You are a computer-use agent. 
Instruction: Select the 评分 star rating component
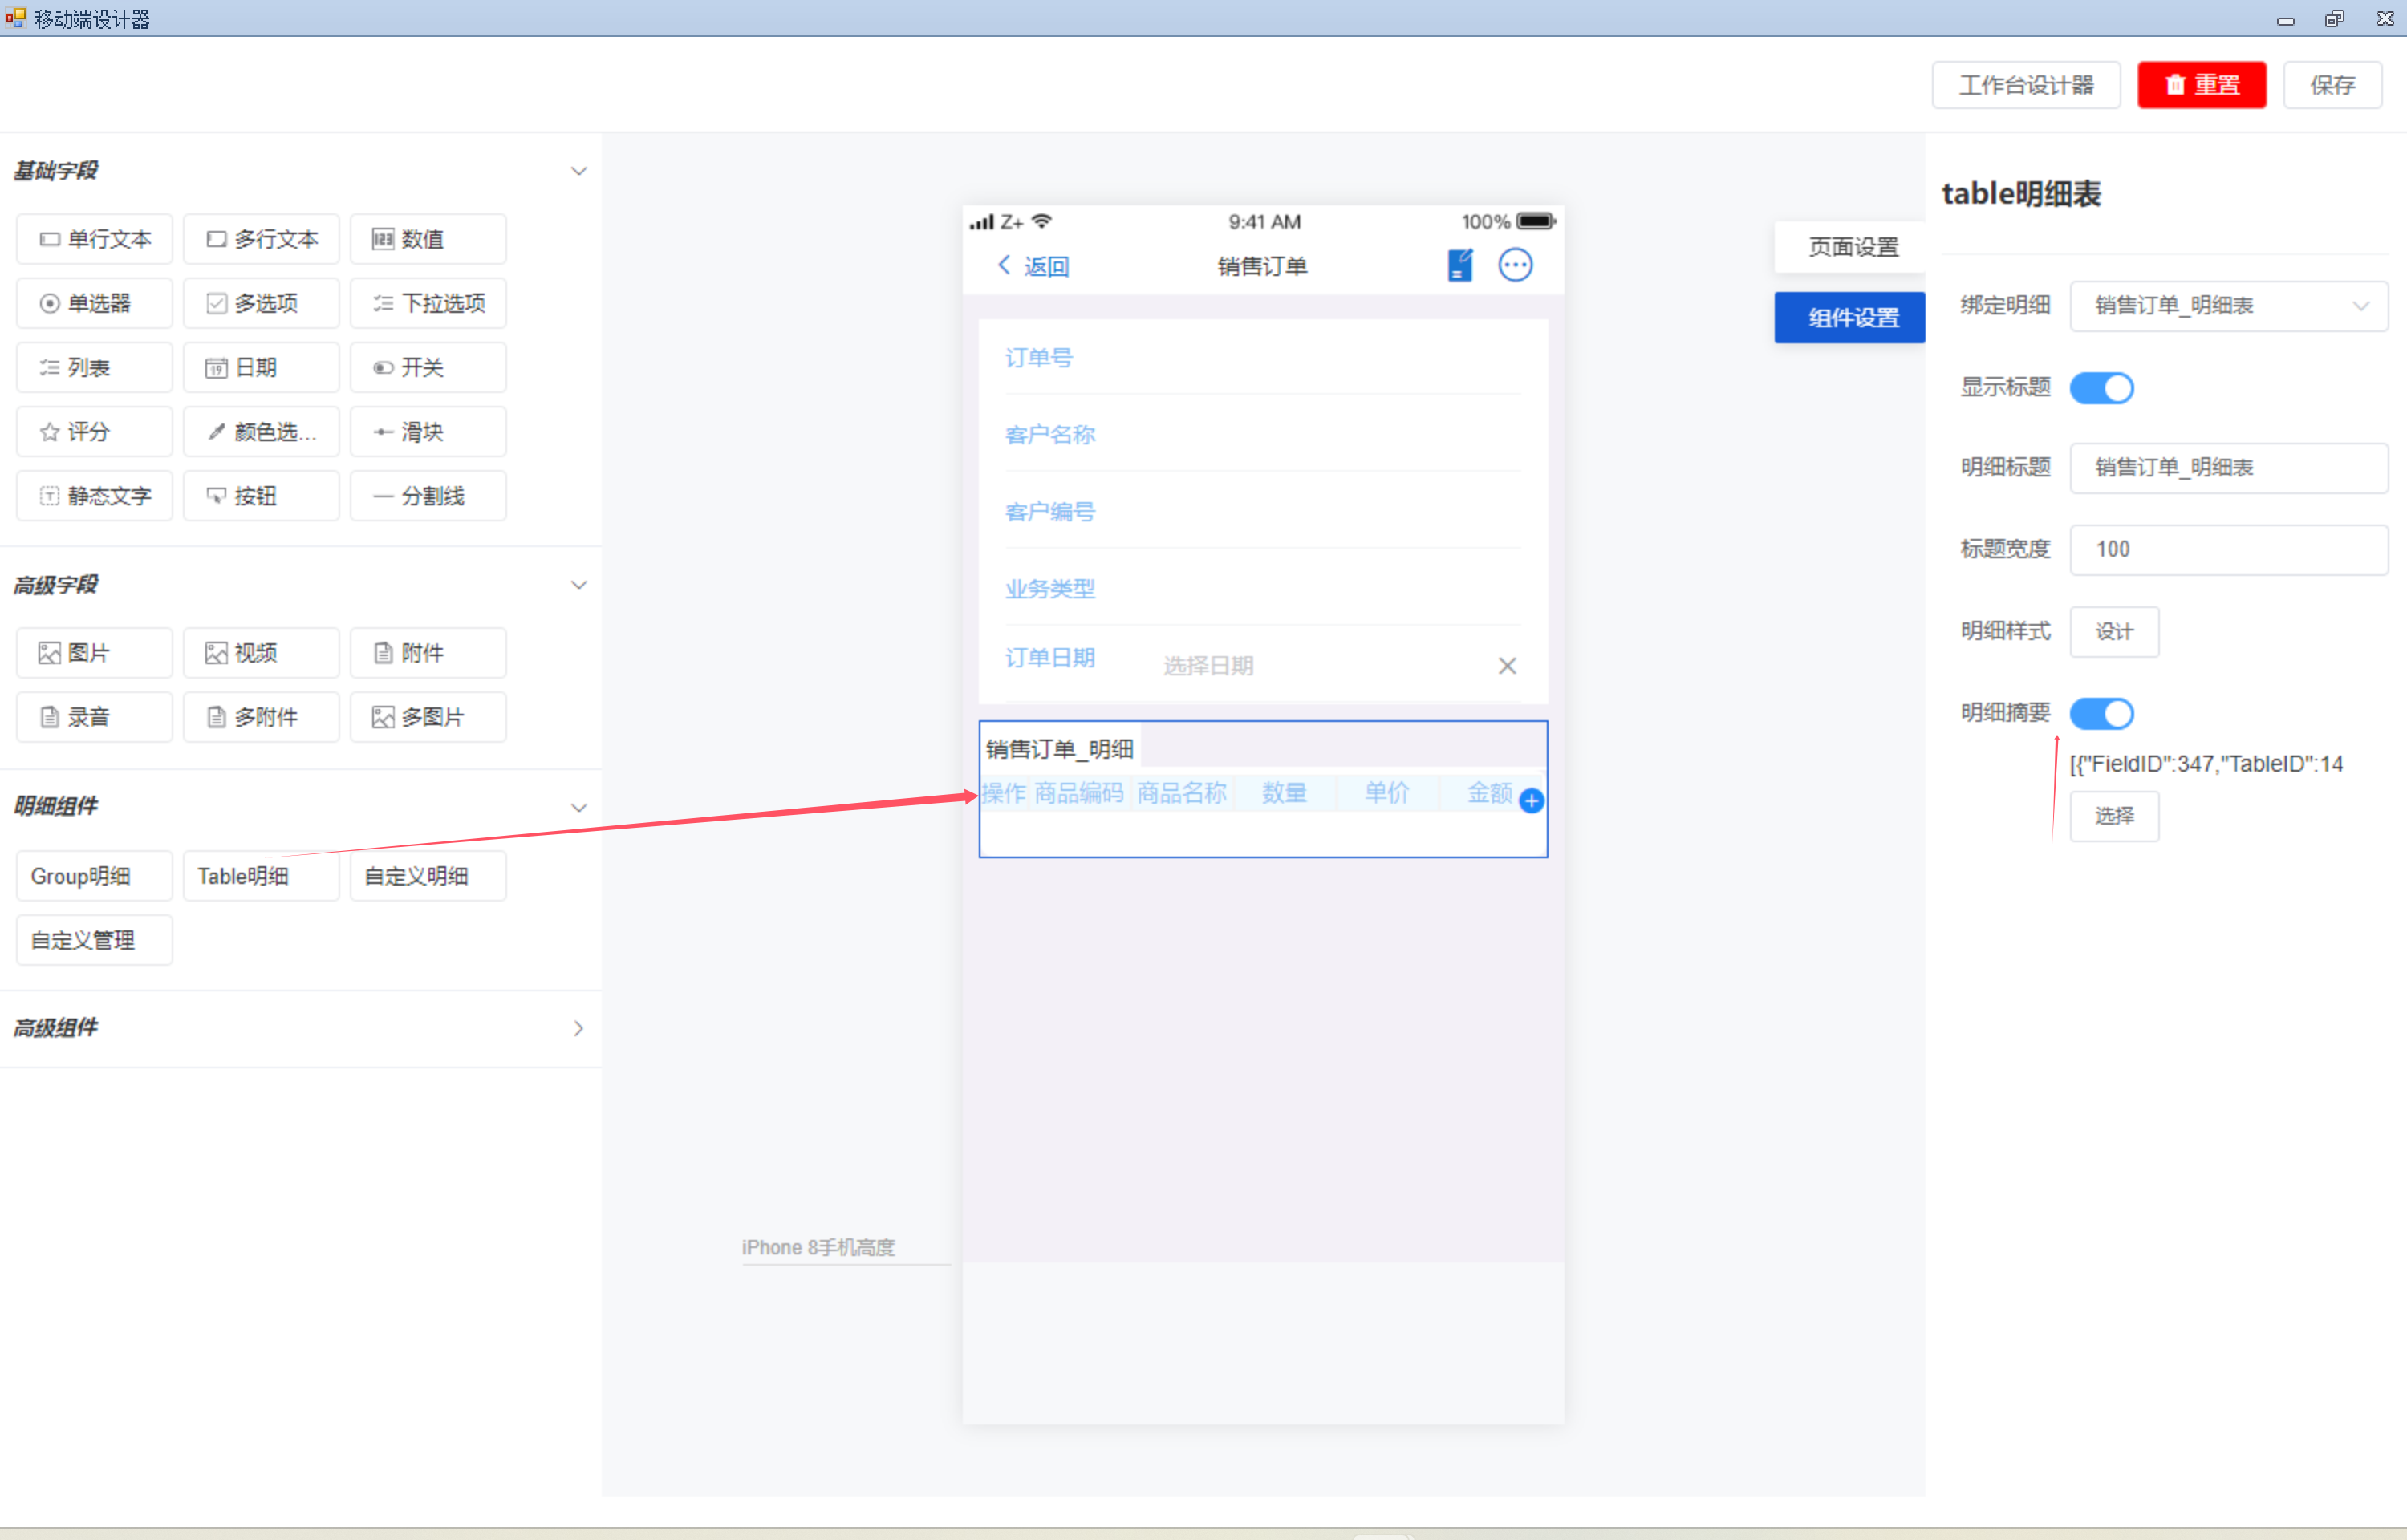pos(94,432)
